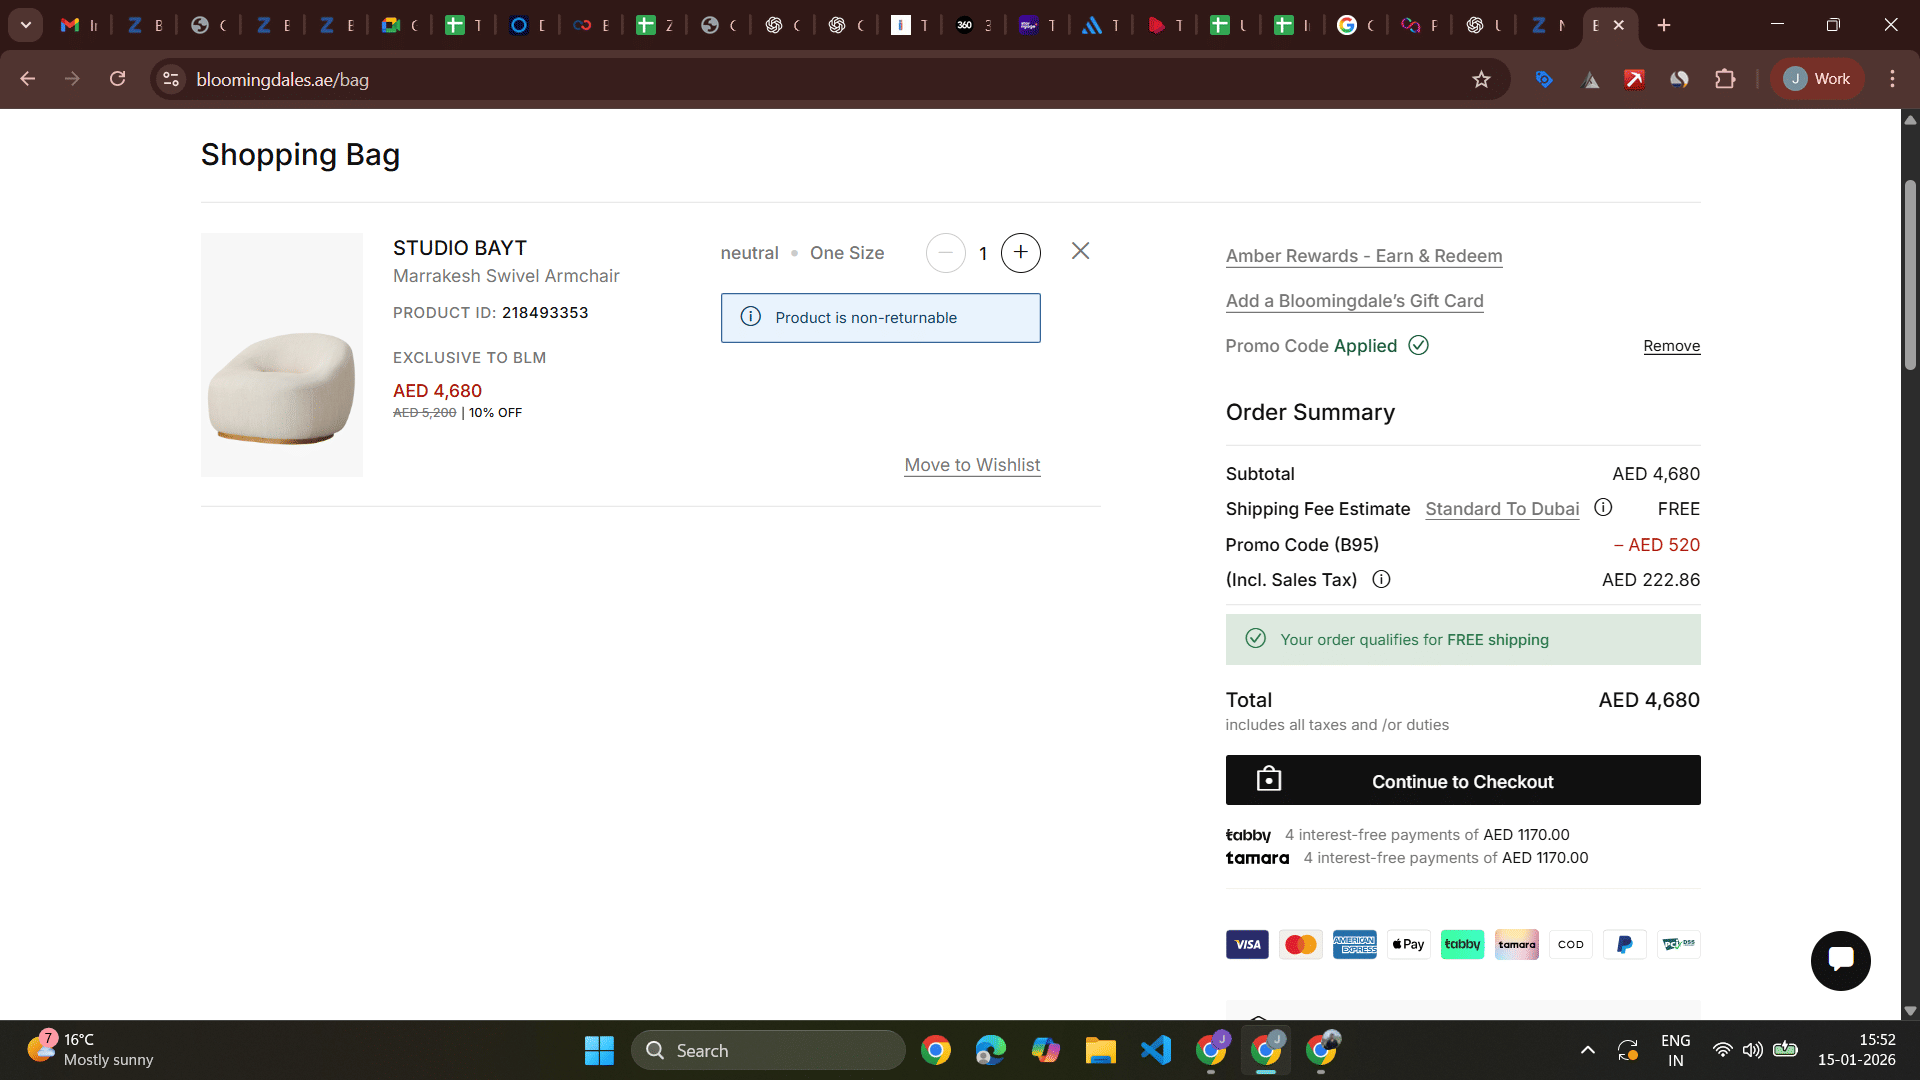Move the Marrakesh armchair to wishlist
The width and height of the screenshot is (1920, 1080).
coord(971,464)
